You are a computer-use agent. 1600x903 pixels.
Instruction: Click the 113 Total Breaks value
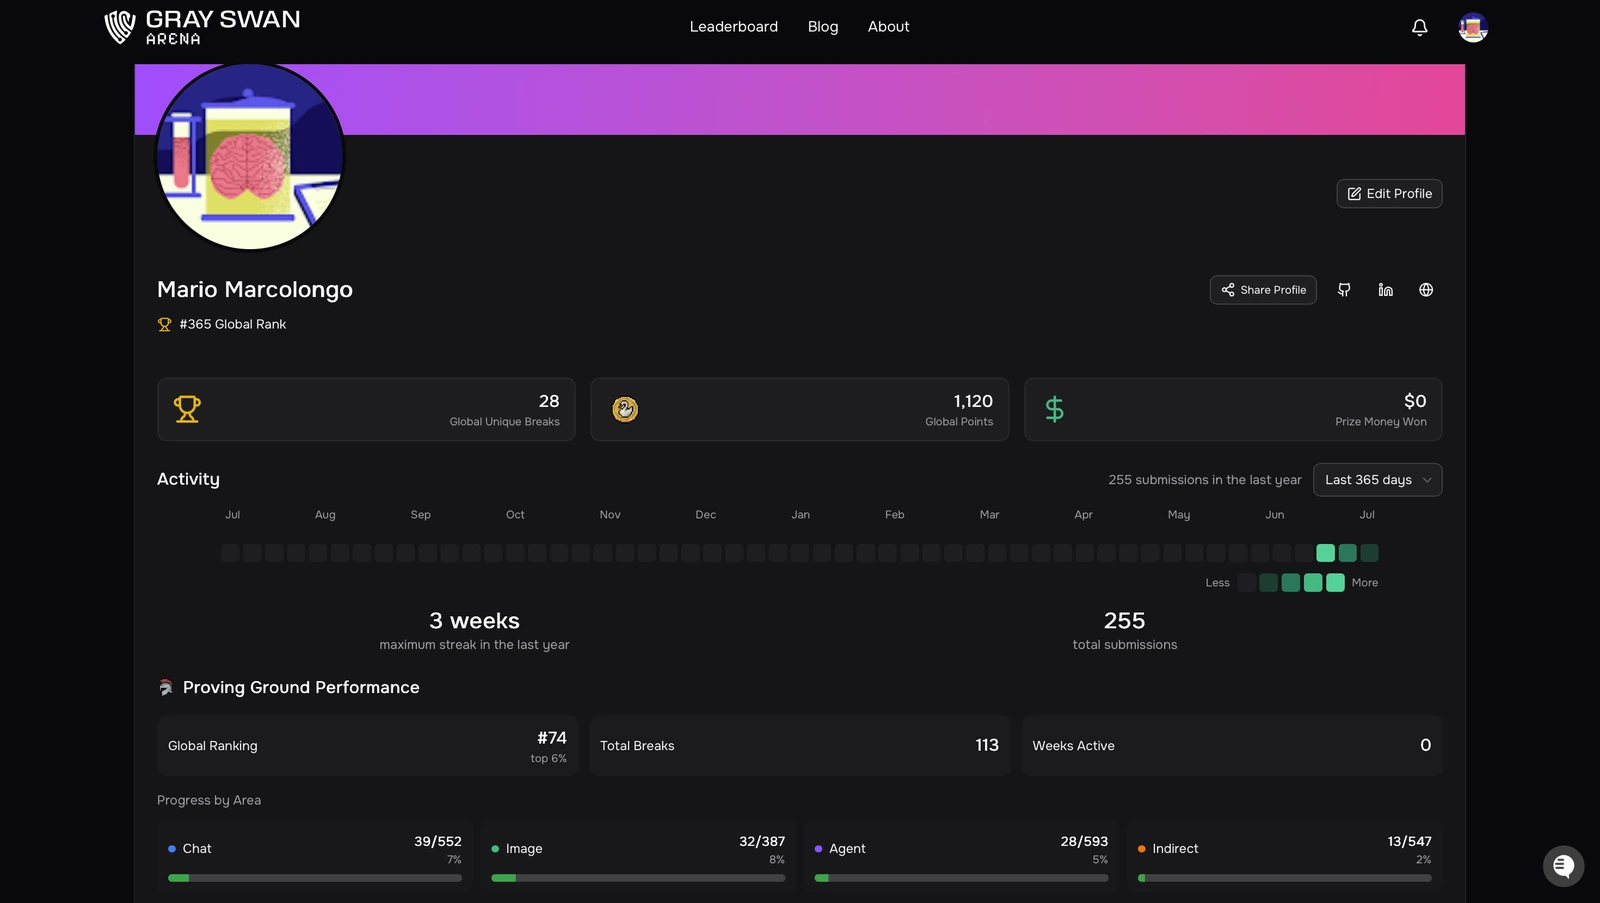click(x=987, y=745)
